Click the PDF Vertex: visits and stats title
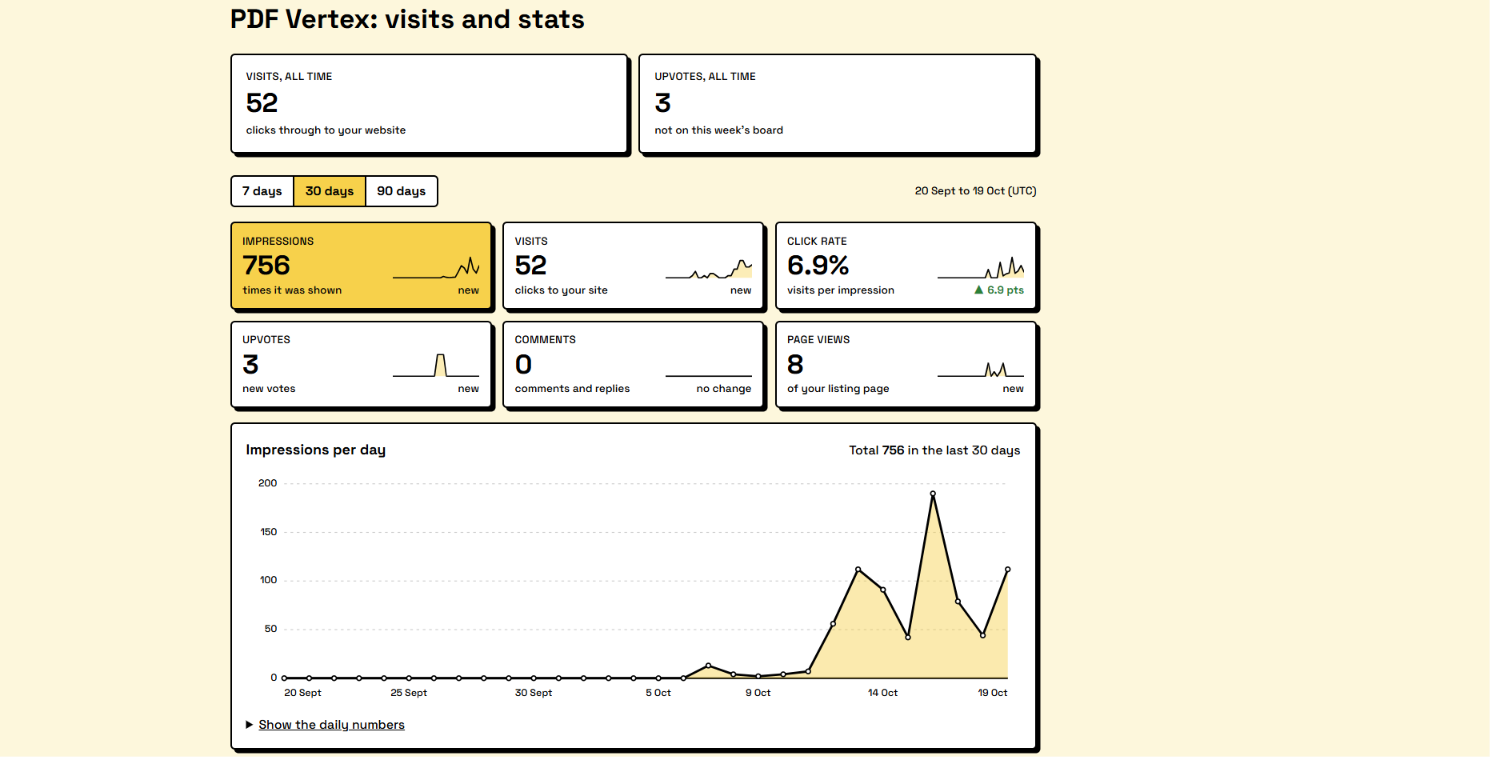The image size is (1490, 757). 407,19
